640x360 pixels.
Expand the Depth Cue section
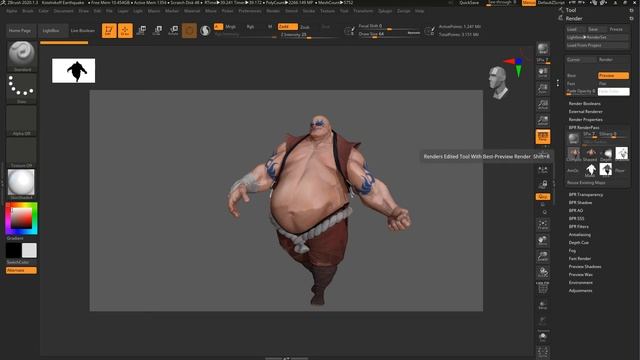point(578,242)
